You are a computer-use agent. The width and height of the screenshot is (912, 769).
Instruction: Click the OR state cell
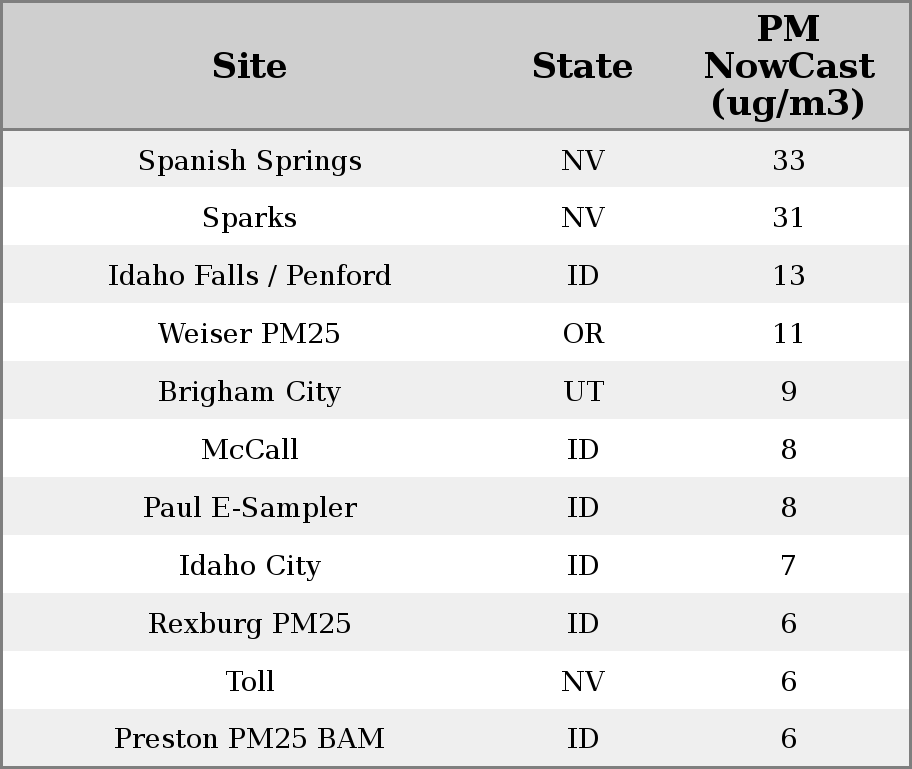point(583,334)
